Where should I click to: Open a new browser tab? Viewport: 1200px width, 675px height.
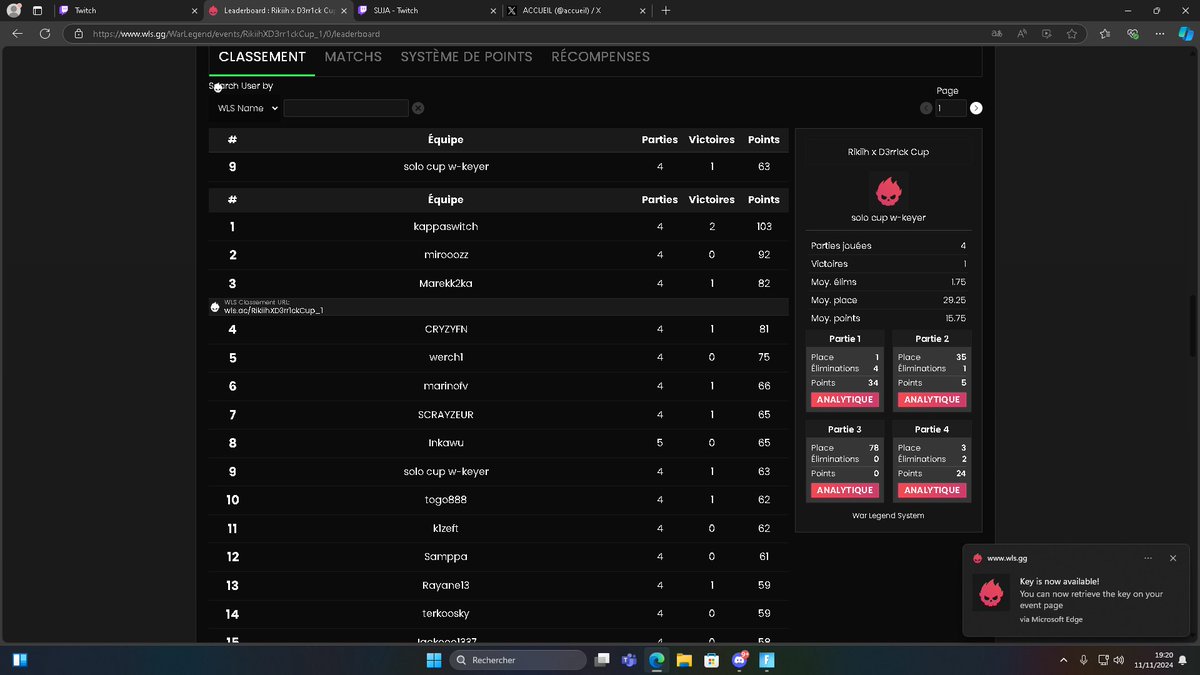point(666,10)
